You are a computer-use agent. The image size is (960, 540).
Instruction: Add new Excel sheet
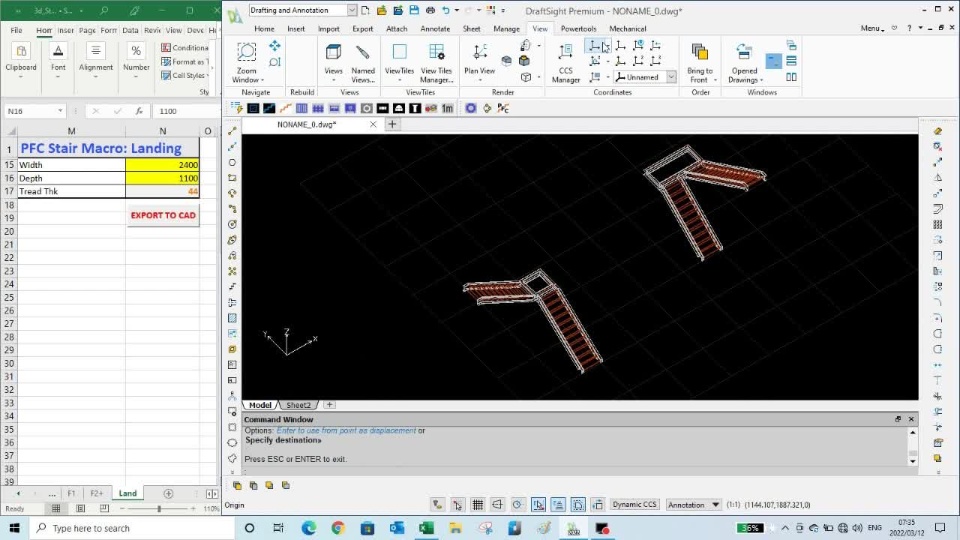point(168,493)
